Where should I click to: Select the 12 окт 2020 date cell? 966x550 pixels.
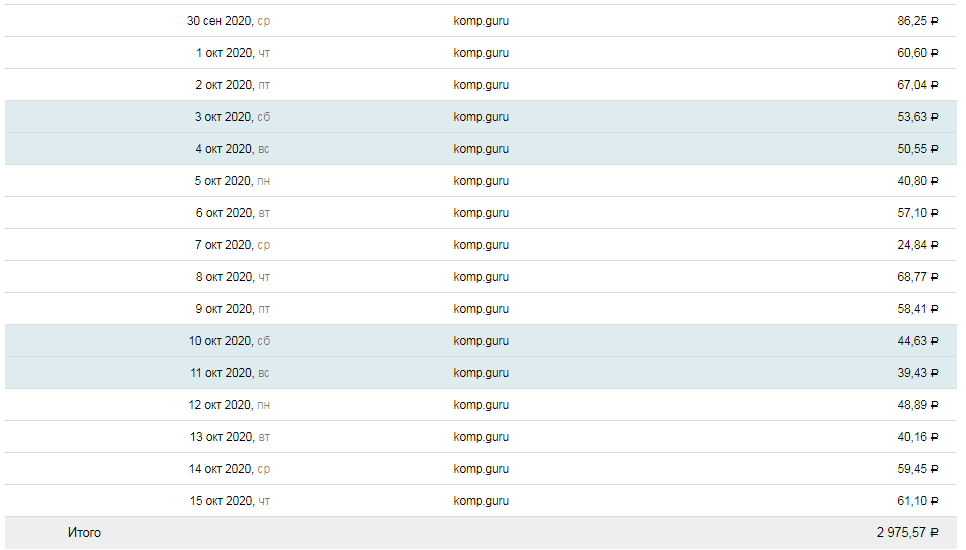pos(229,405)
